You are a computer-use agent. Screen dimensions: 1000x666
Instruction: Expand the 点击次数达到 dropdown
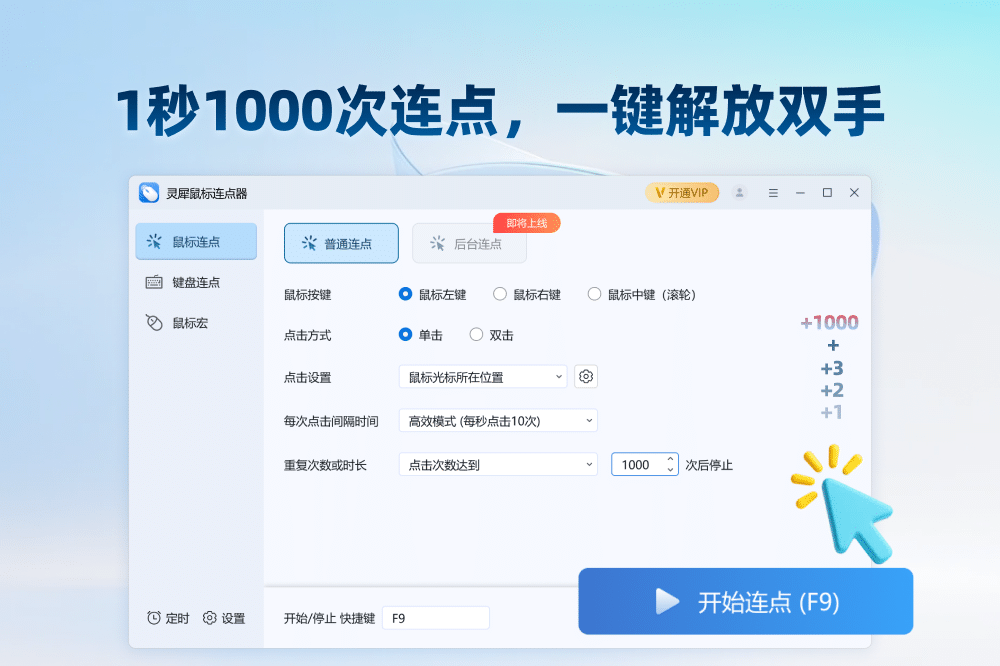tap(497, 464)
